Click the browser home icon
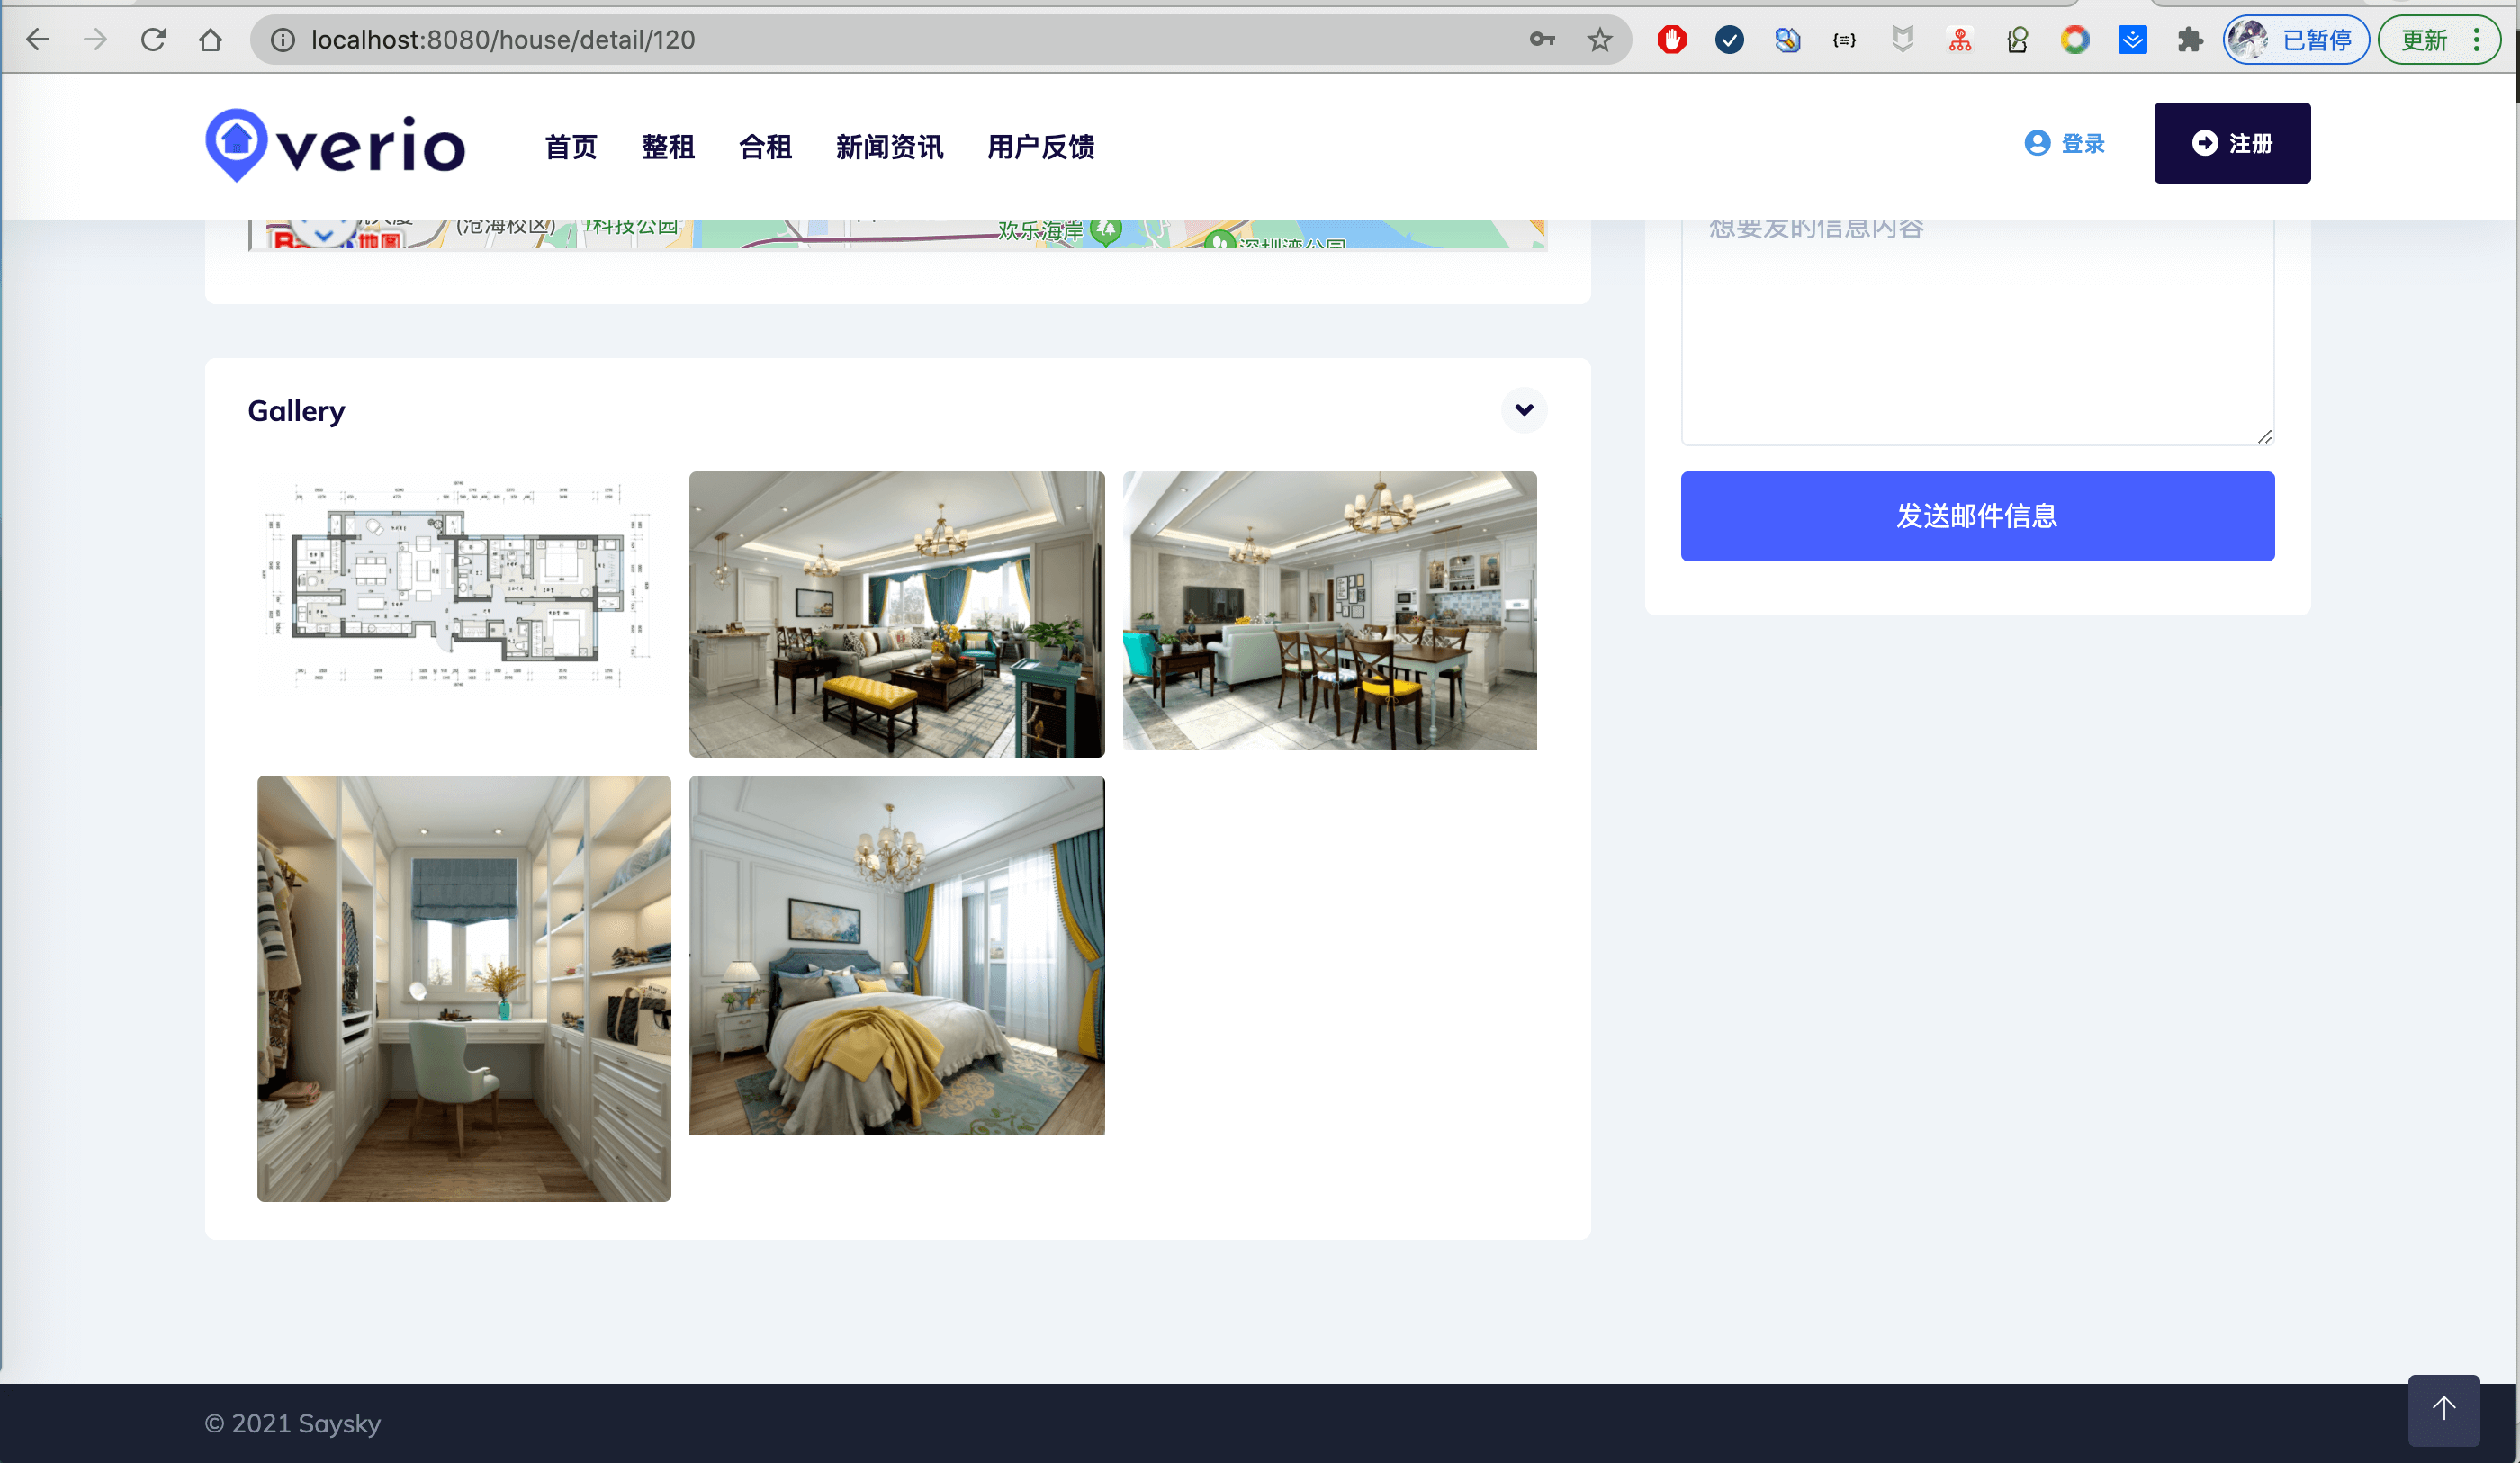The image size is (2520, 1463). click(x=210, y=40)
